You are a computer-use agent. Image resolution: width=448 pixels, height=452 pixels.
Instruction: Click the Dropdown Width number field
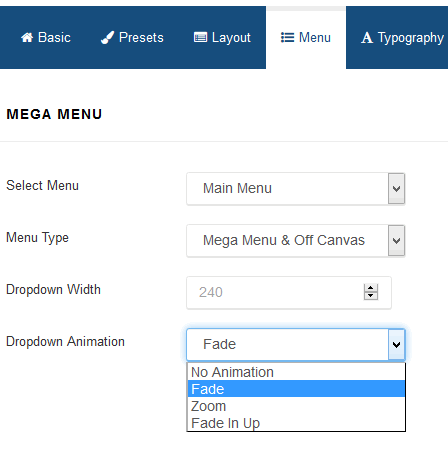(x=289, y=292)
